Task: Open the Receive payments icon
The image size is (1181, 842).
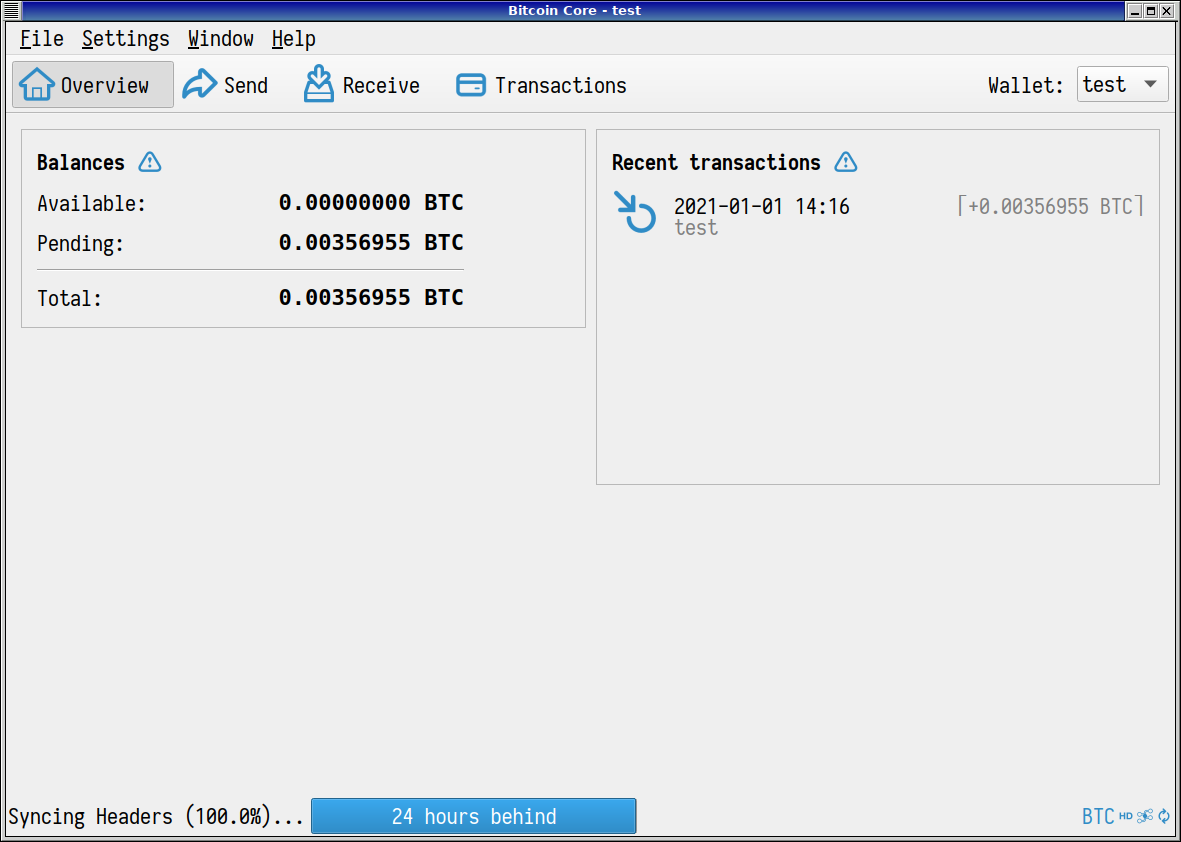Action: pos(319,84)
